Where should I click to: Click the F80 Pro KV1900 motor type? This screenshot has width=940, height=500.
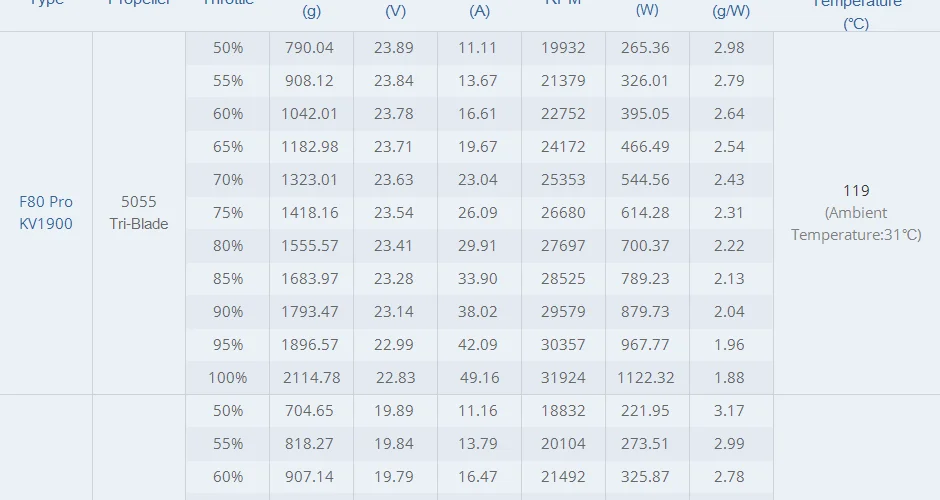(x=46, y=212)
